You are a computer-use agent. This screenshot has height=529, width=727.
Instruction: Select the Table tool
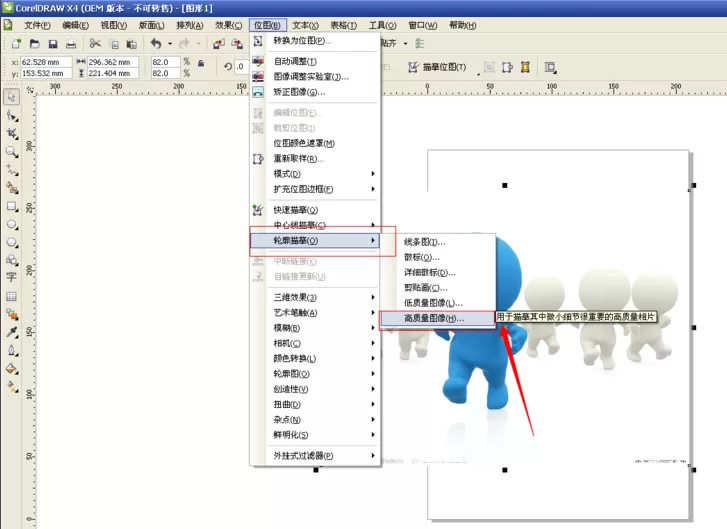12,296
